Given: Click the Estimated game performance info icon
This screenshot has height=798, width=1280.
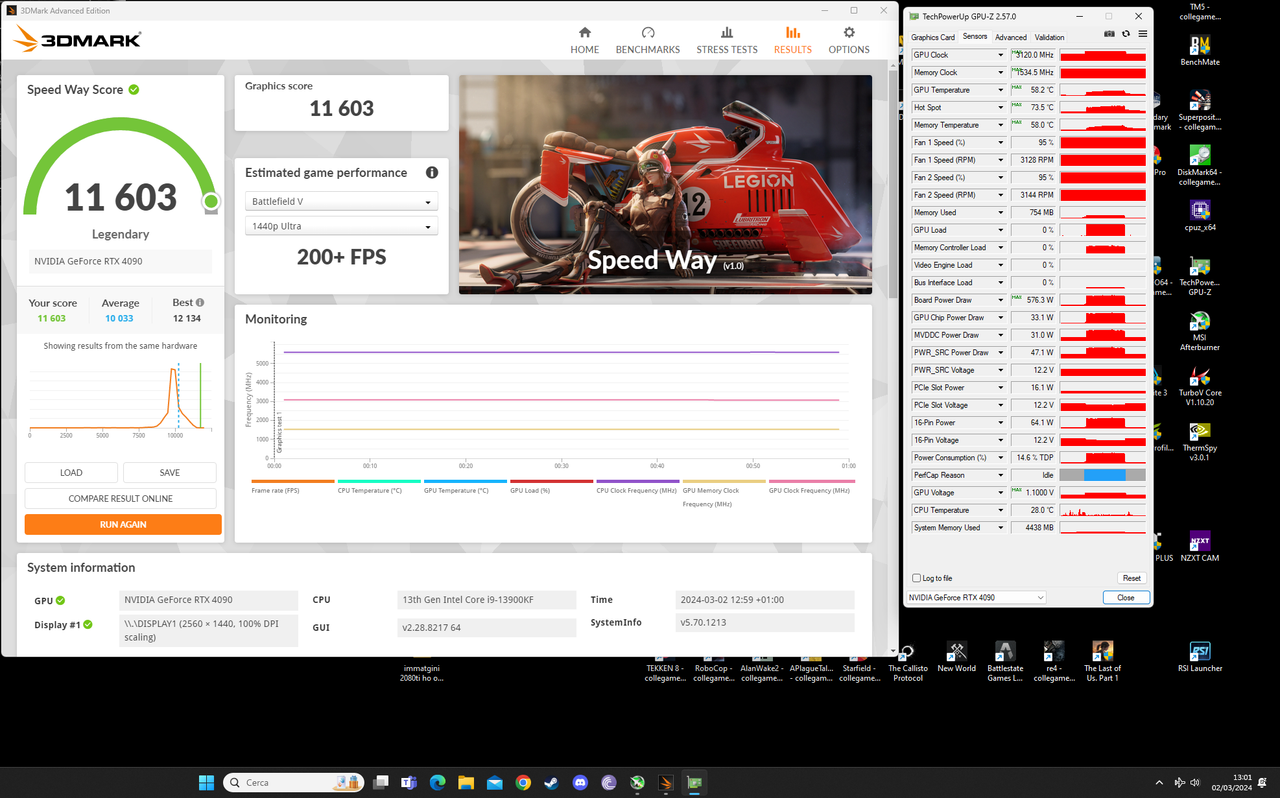Looking at the screenshot, I should [x=432, y=173].
